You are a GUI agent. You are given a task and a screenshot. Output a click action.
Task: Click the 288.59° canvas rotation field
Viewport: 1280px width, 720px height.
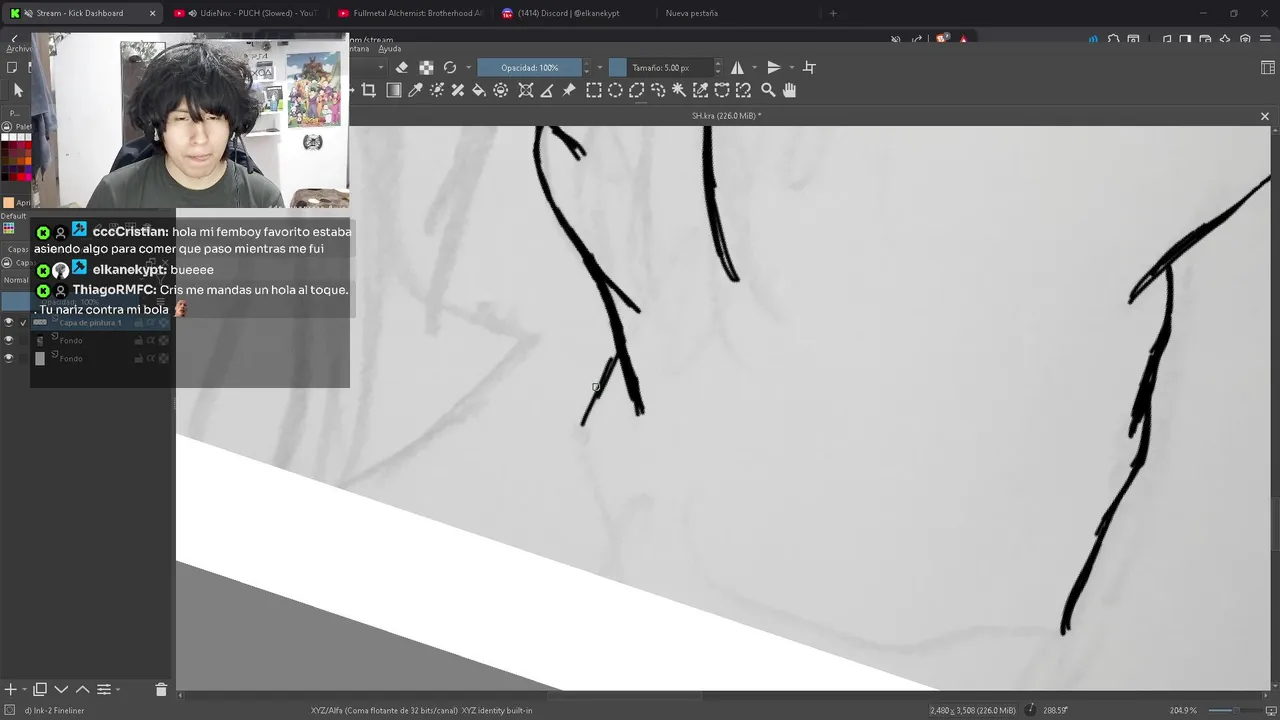1056,710
